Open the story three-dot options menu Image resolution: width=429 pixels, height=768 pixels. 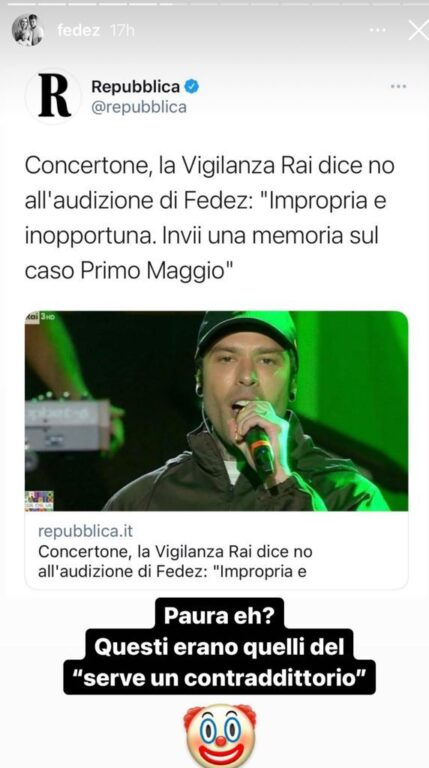pos(378,31)
